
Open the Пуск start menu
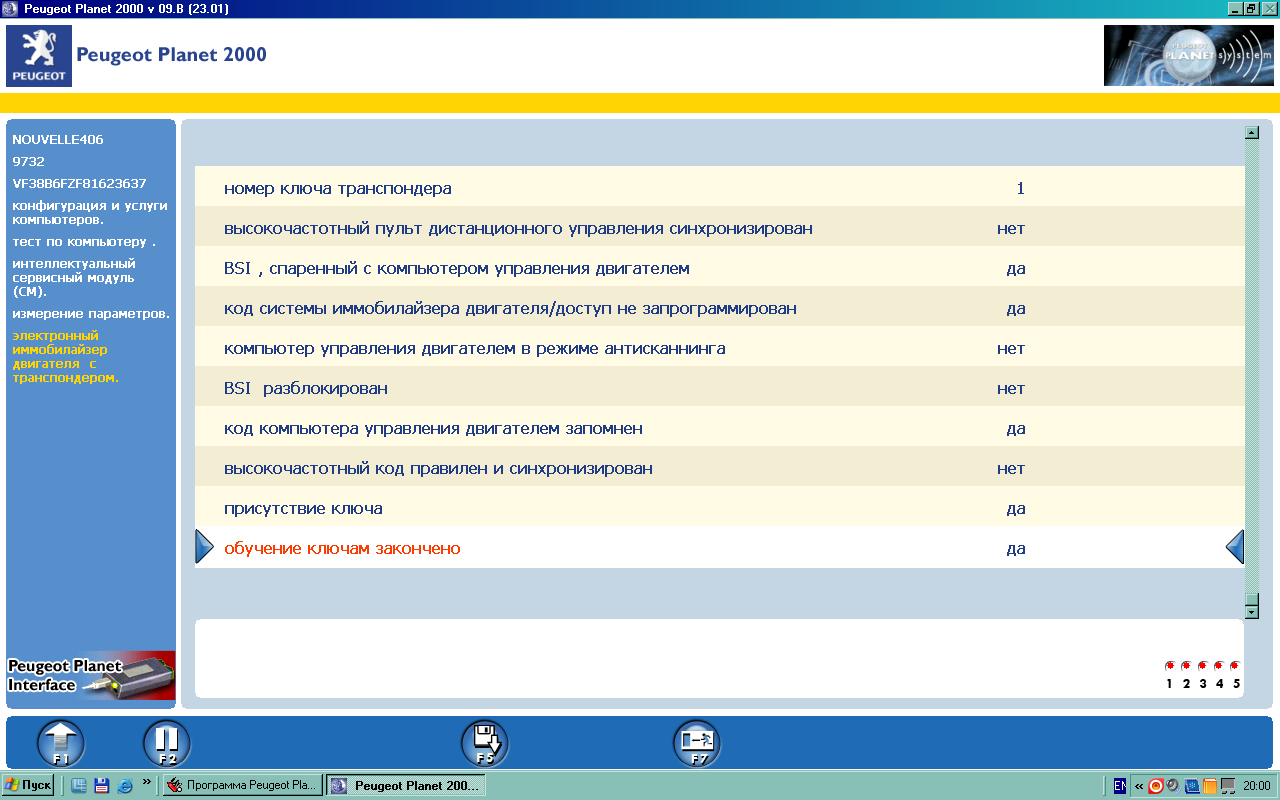[x=28, y=785]
